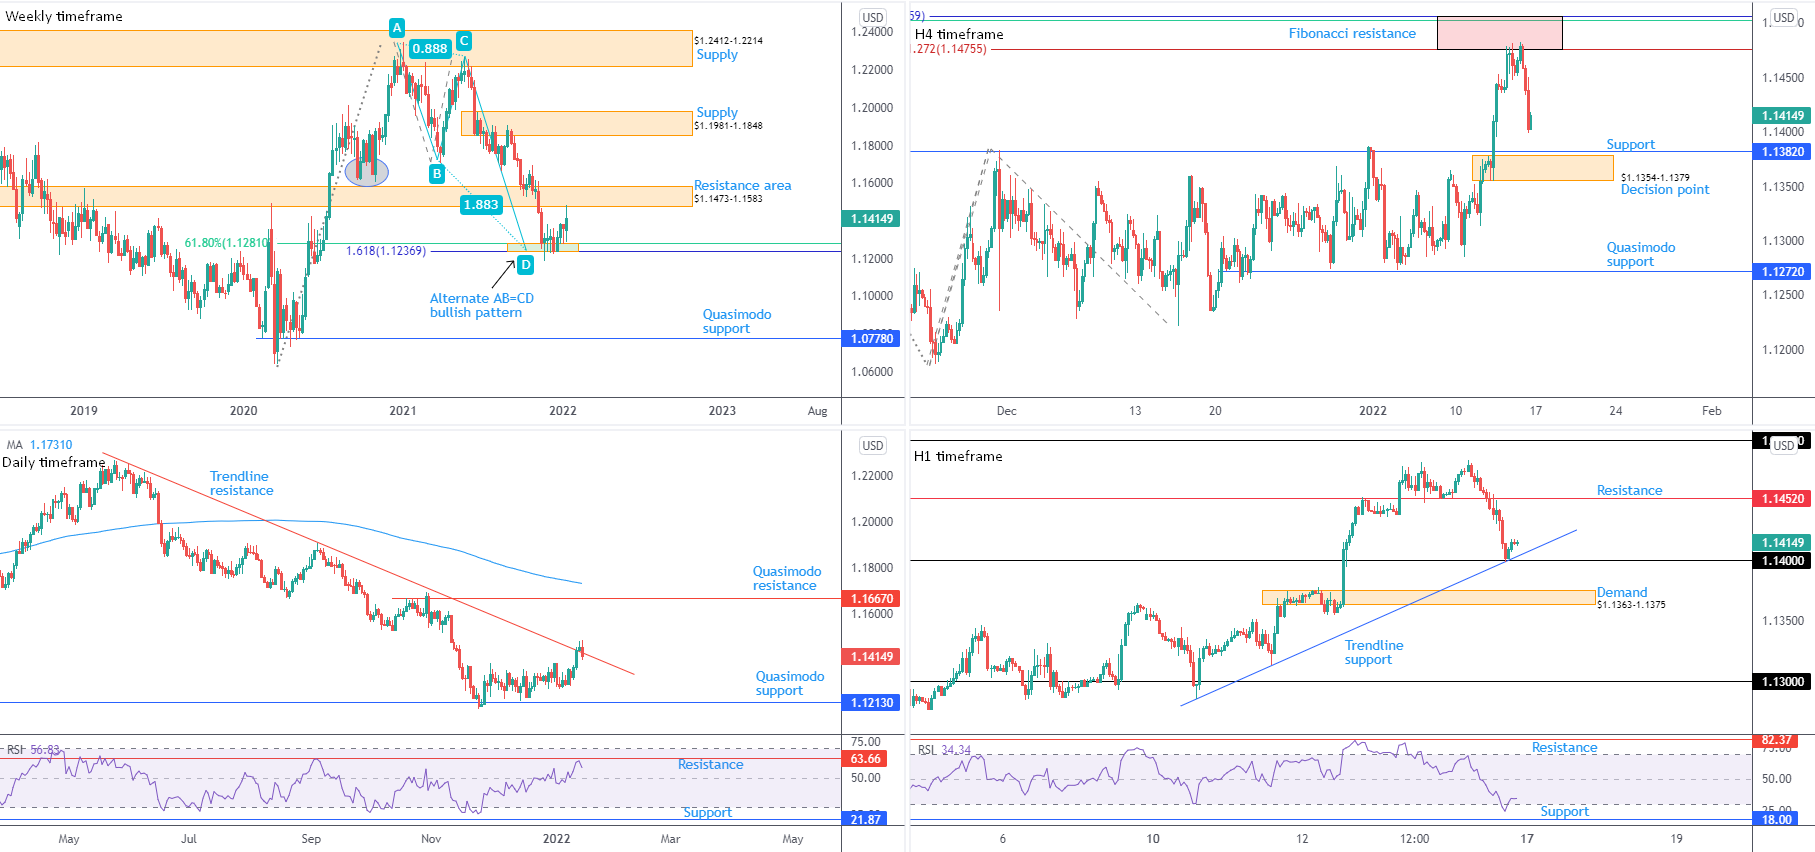Click the 21.87 RSI level label
This screenshot has height=852, width=1815.
(x=866, y=819)
